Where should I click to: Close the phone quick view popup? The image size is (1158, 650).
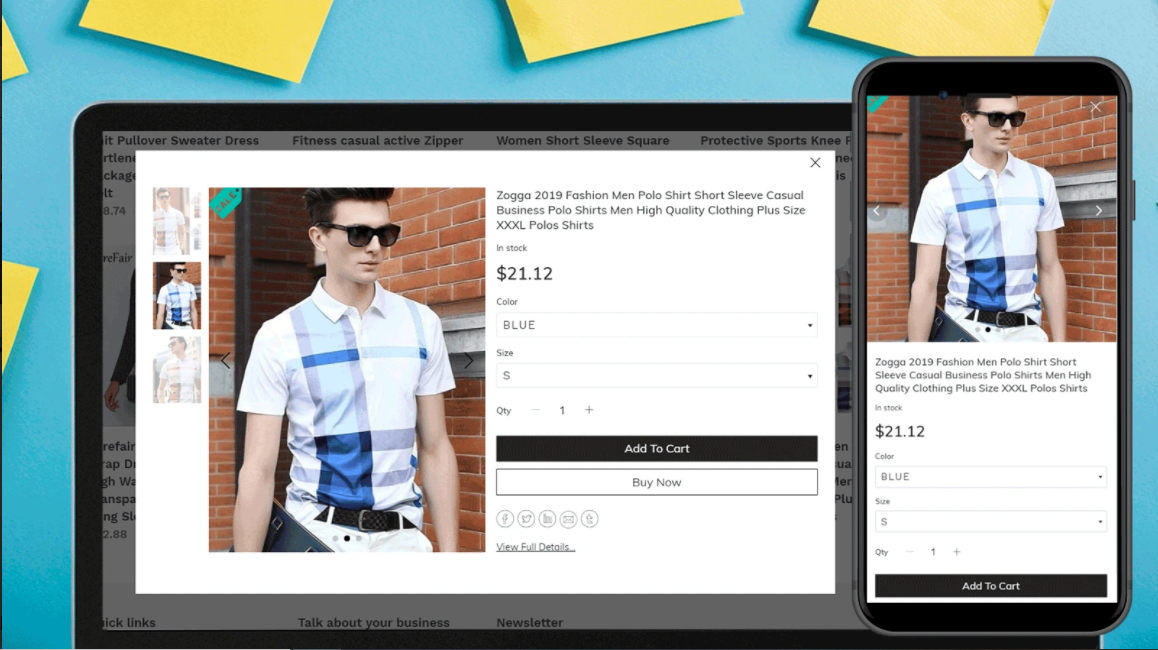coord(1096,107)
